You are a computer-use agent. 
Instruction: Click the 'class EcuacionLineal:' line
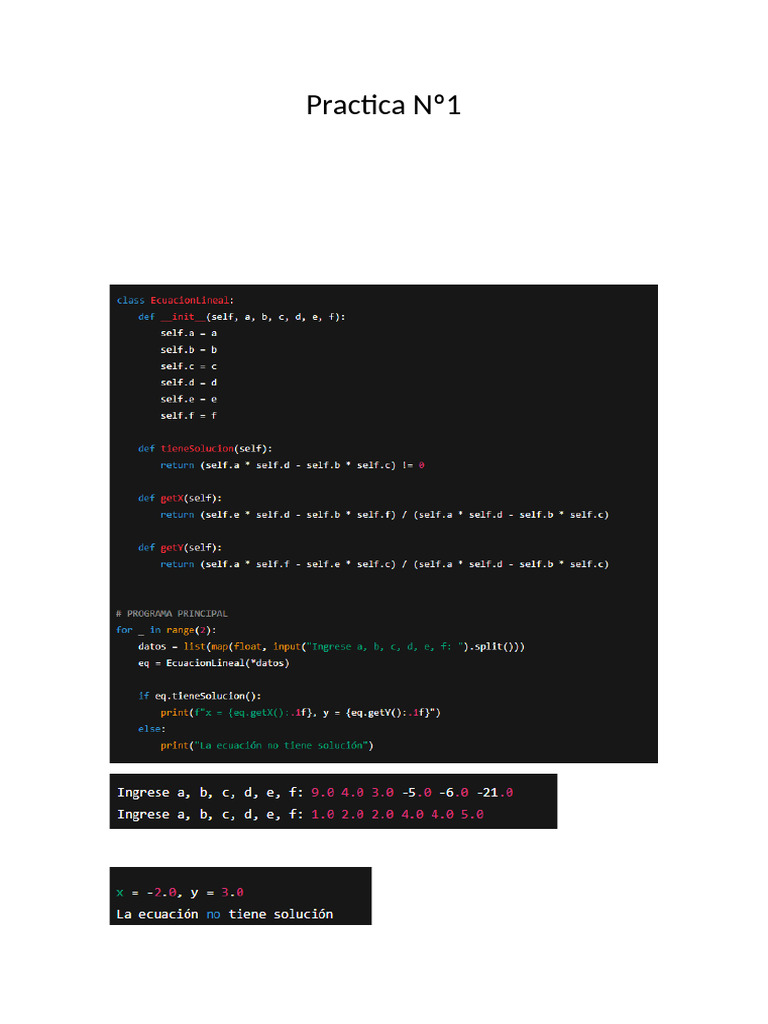(x=175, y=300)
